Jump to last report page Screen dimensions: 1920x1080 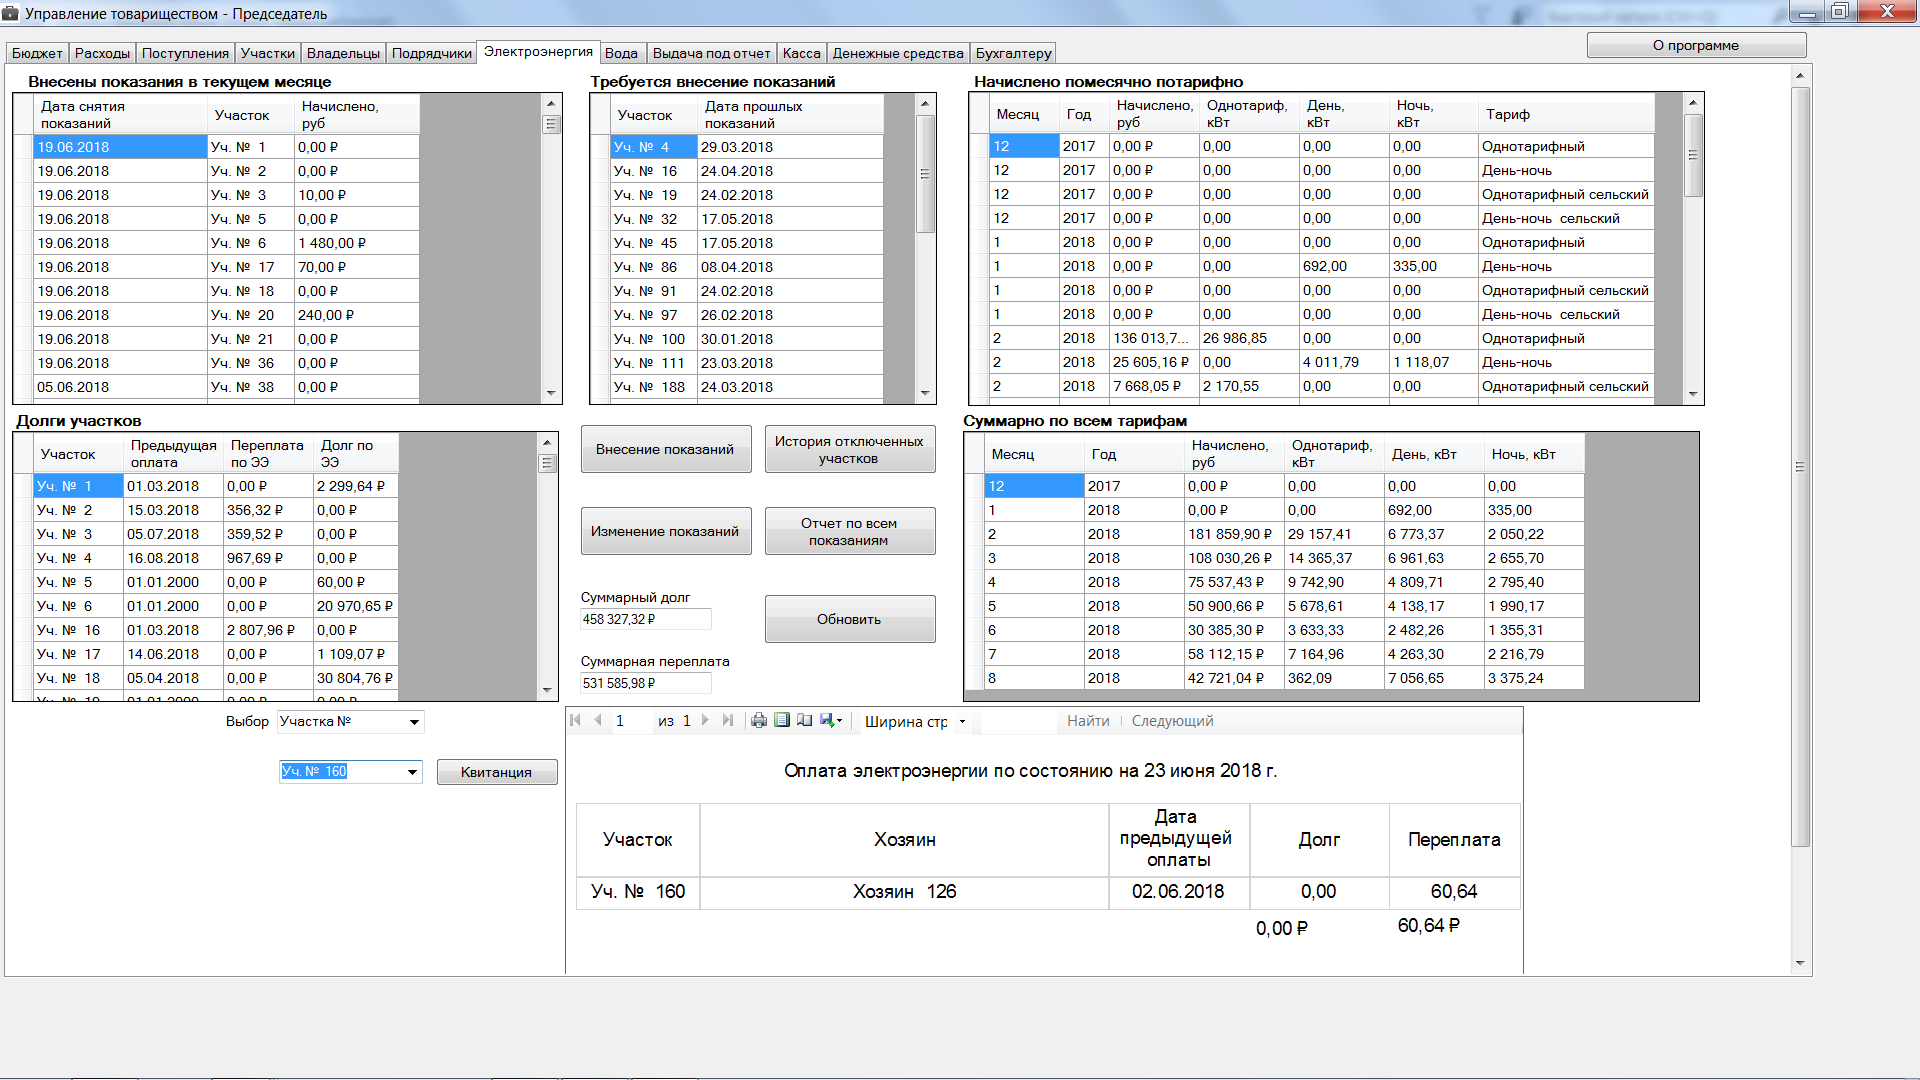[728, 721]
